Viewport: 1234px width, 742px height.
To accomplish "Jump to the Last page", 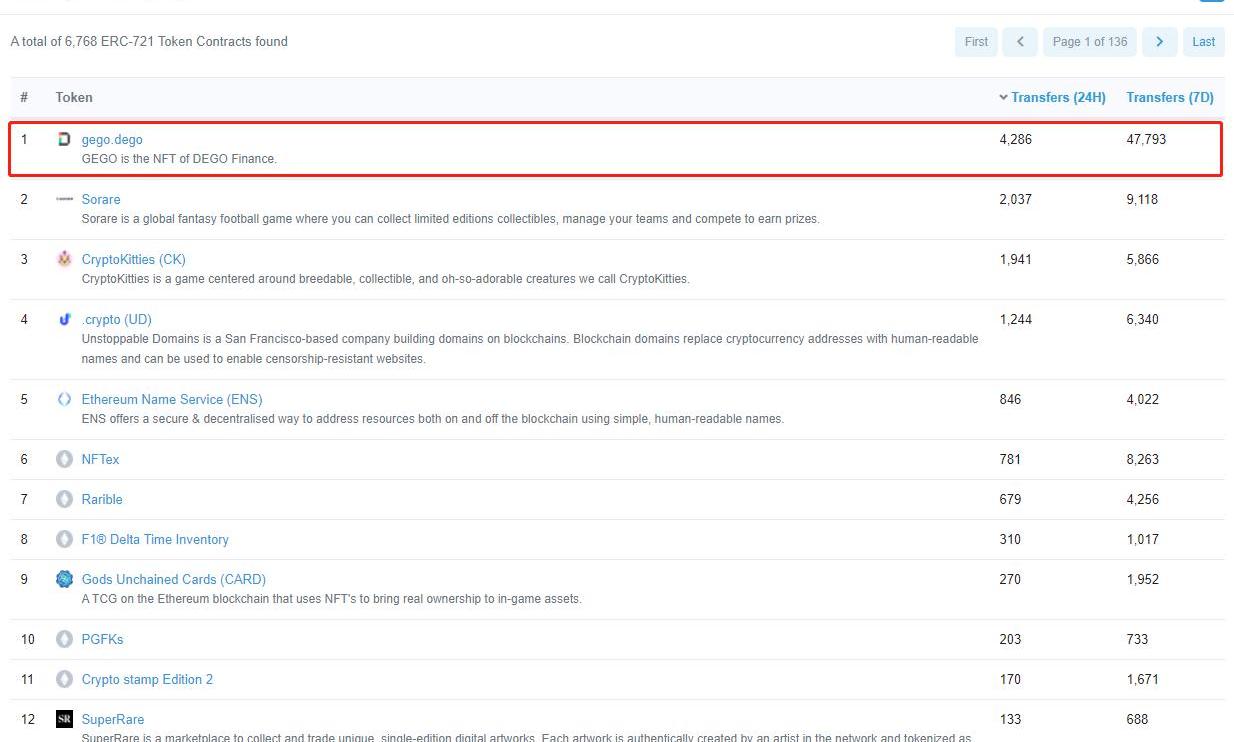I will click(1204, 42).
